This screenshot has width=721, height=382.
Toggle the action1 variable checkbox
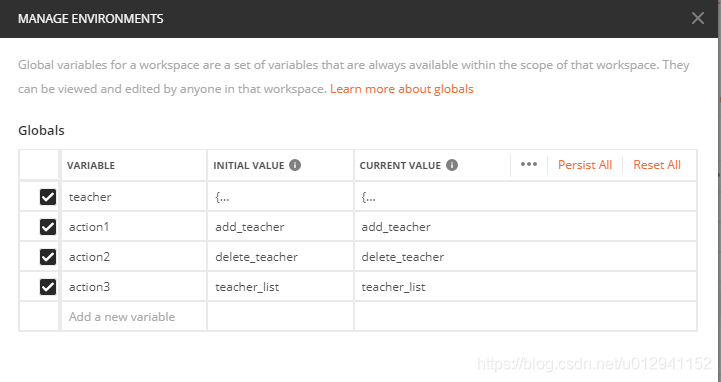[48, 227]
